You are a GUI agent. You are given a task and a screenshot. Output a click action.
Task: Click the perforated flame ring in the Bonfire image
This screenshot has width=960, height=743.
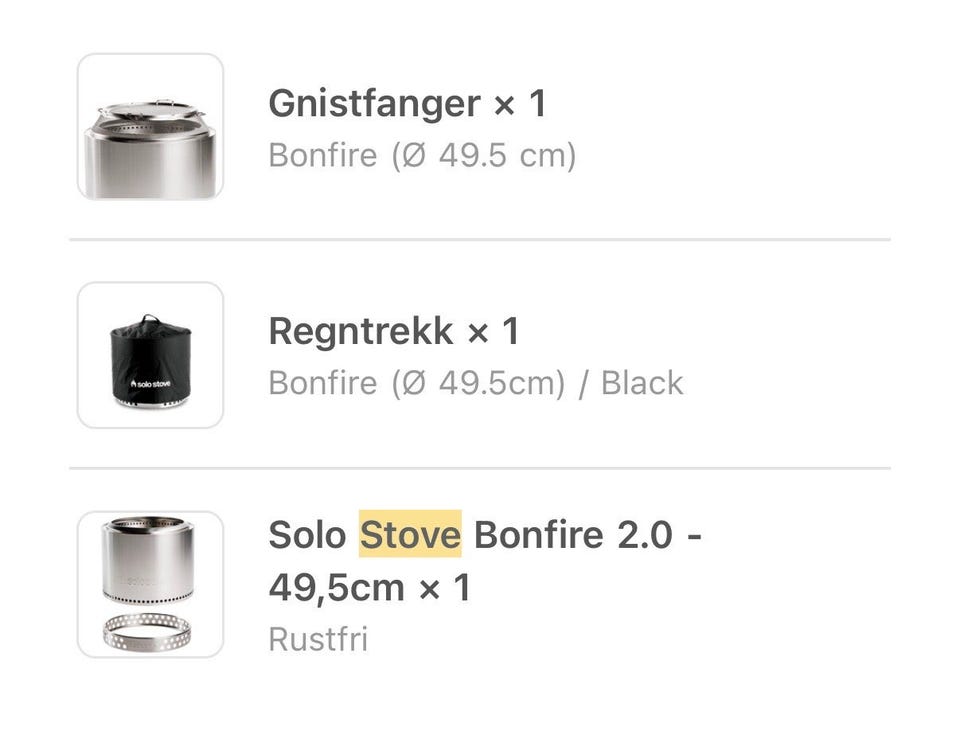point(147,632)
